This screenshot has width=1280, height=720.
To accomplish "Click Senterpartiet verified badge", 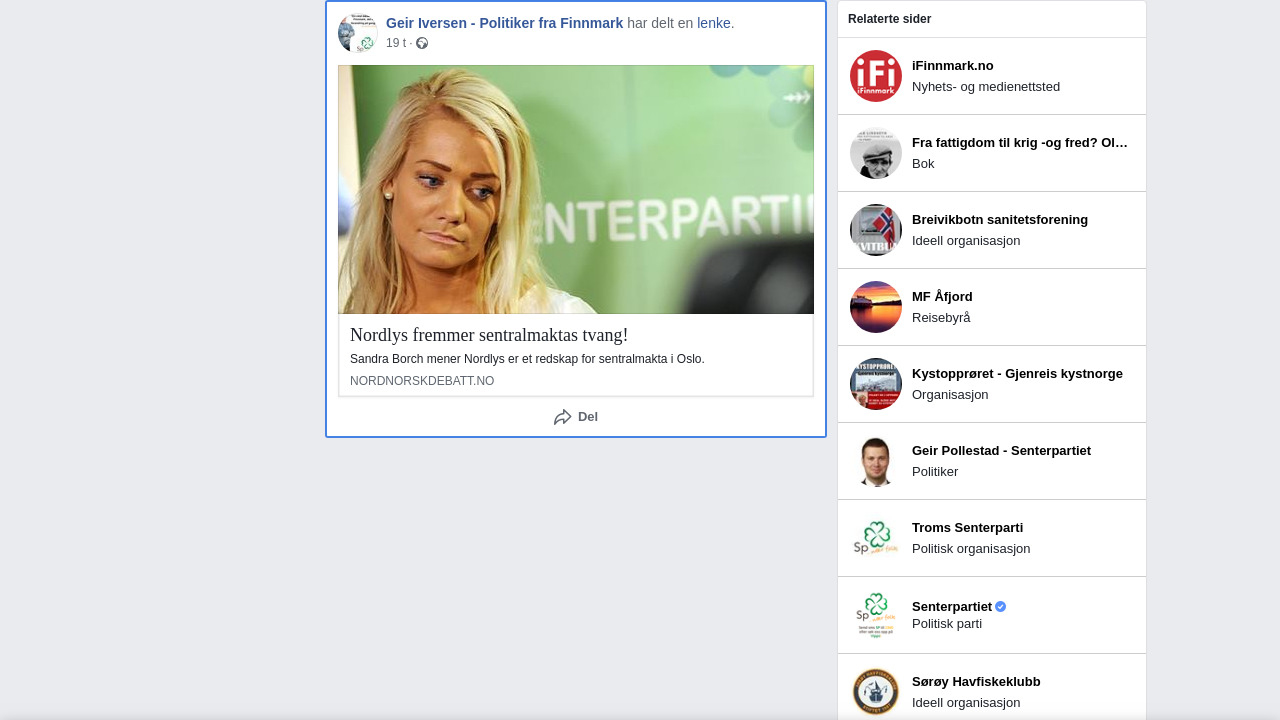I will click(x=1001, y=607).
